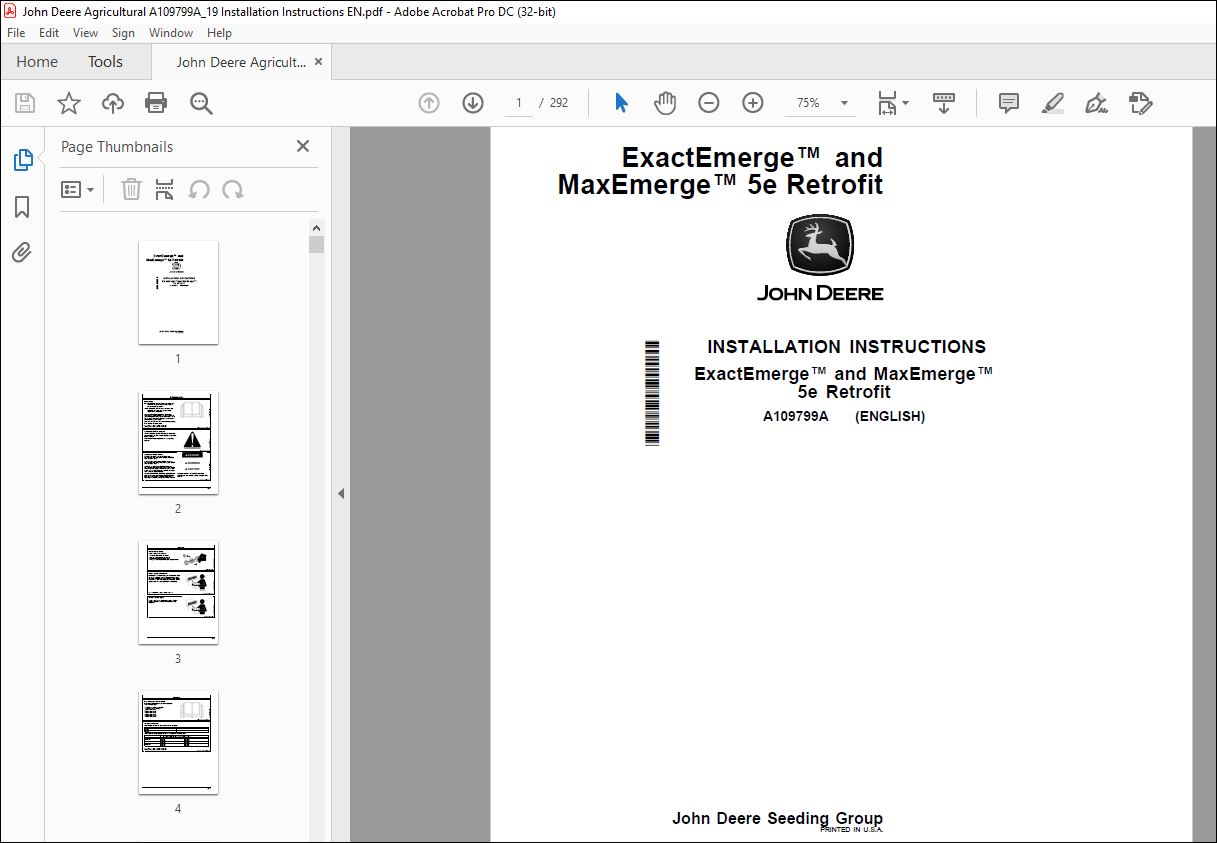This screenshot has height=843, width=1217.
Task: Click the fit page width icon
Action: click(x=887, y=103)
